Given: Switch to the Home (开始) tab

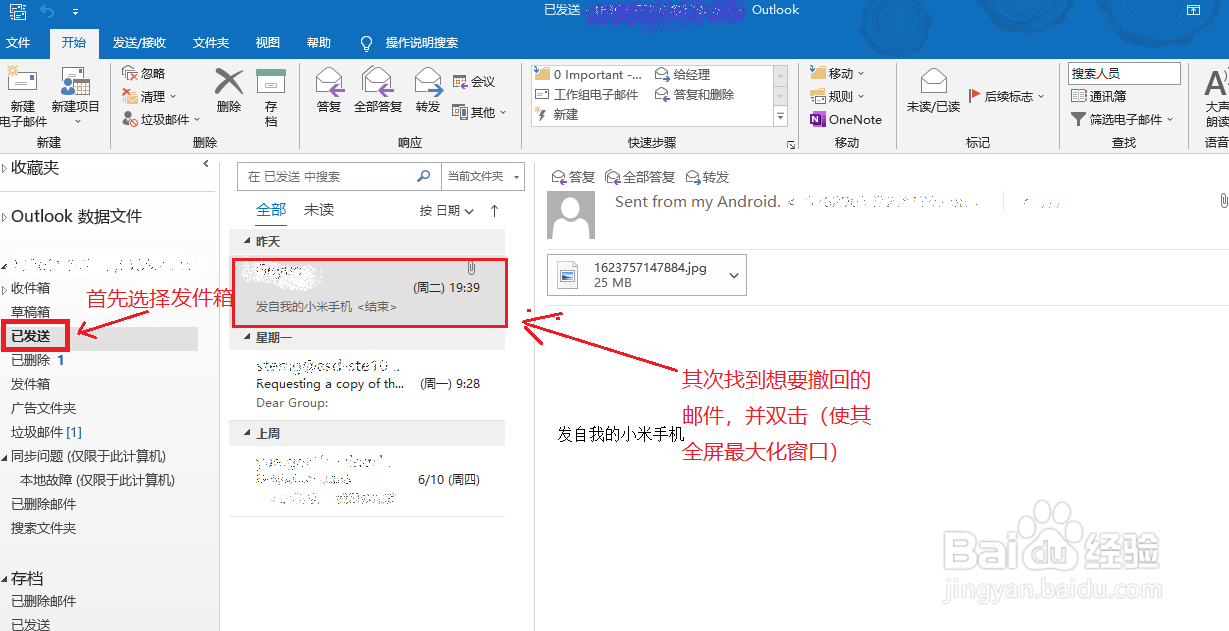Looking at the screenshot, I should tap(73, 43).
